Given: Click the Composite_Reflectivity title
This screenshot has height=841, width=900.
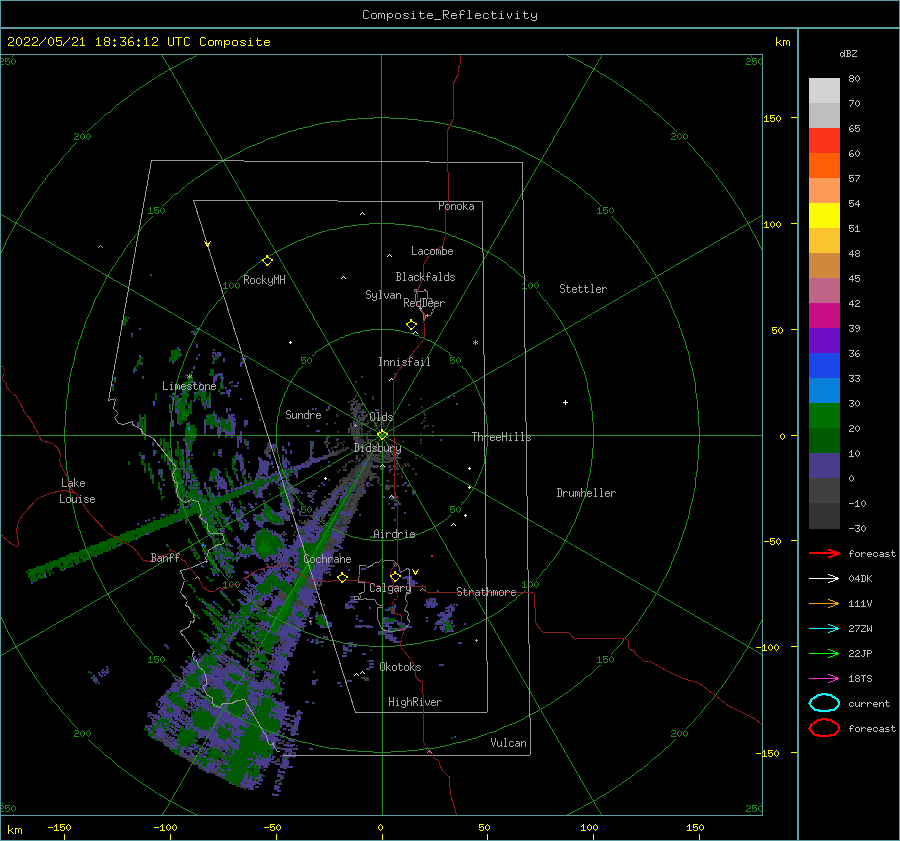Looking at the screenshot, I should point(449,15).
